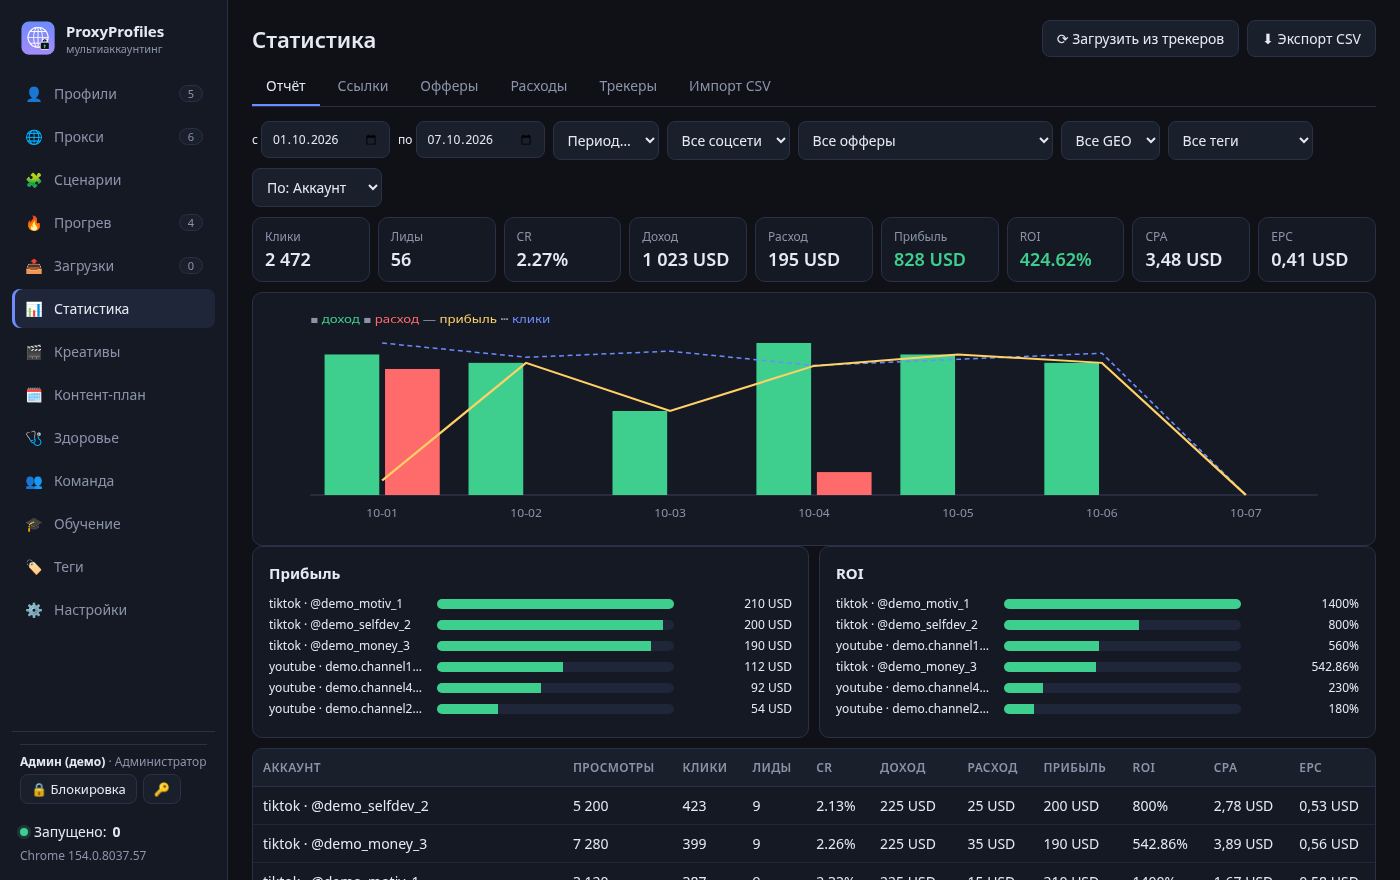The width and height of the screenshot is (1400, 880).
Task: Open Настройки via the gear icon
Action: pos(34,610)
